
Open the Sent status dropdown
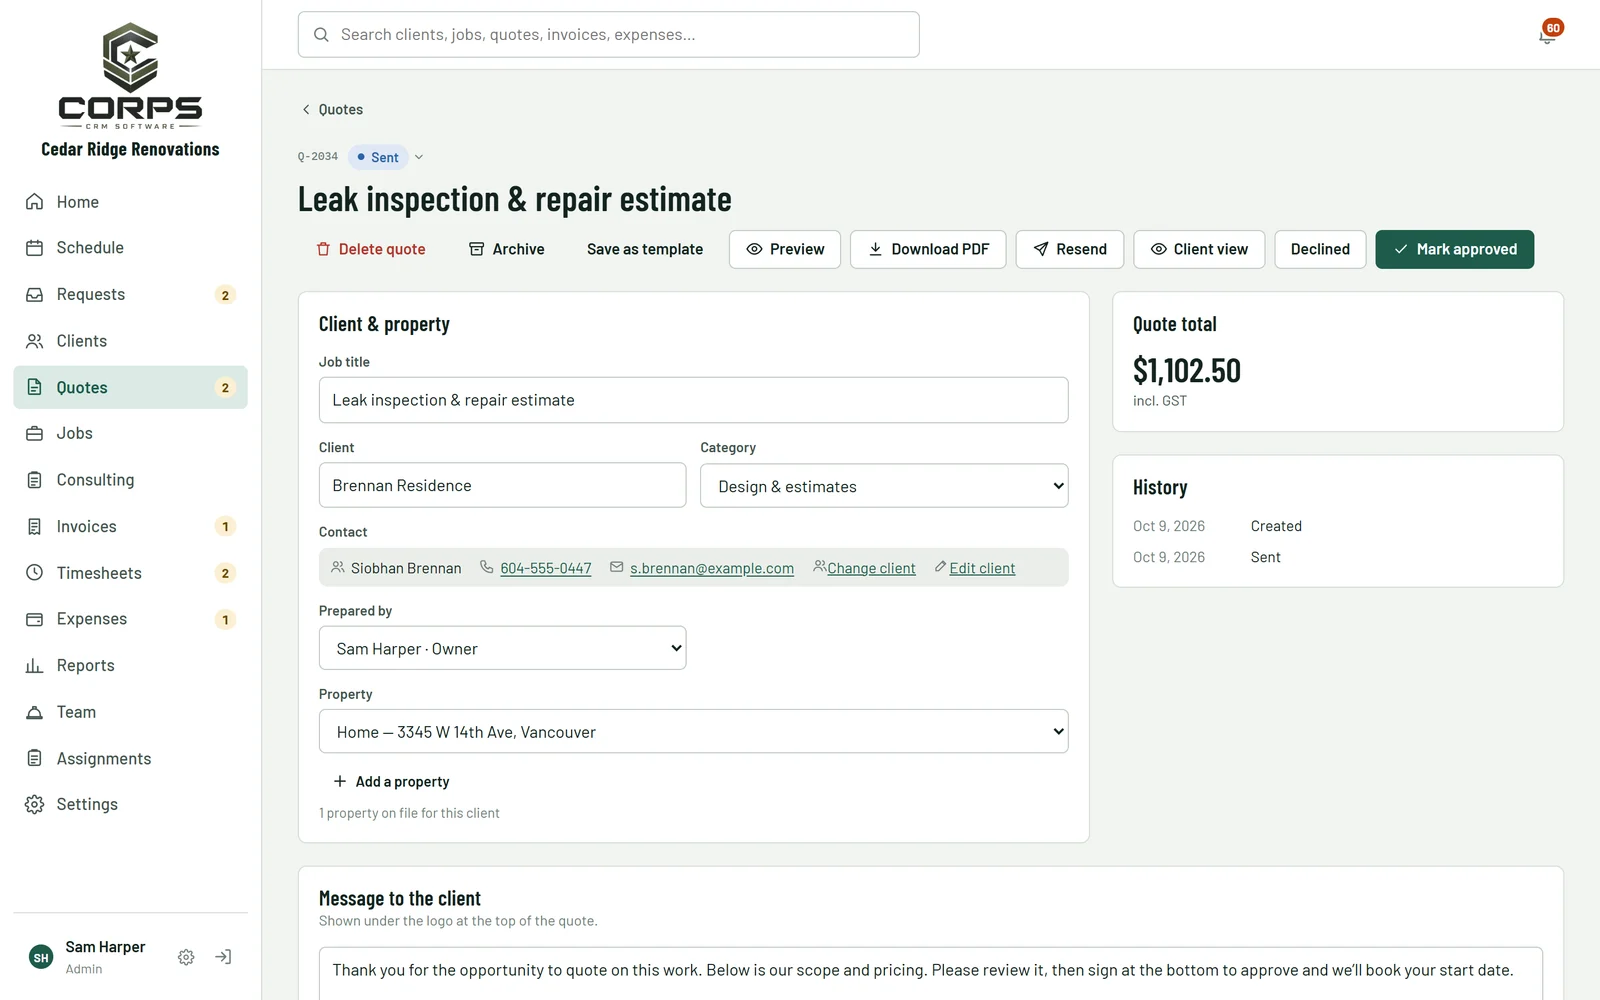[387, 157]
